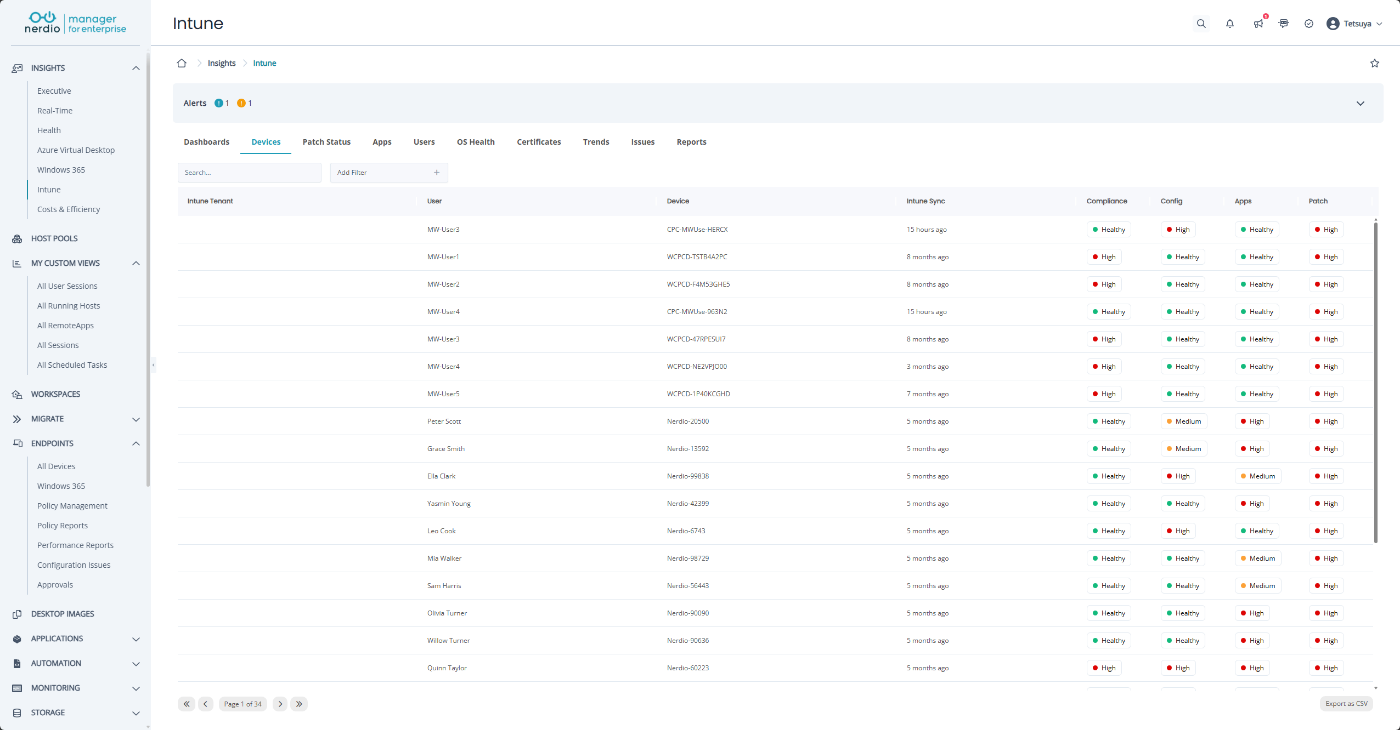Click the Automation sidebar icon
1400x730 pixels.
click(x=17, y=663)
